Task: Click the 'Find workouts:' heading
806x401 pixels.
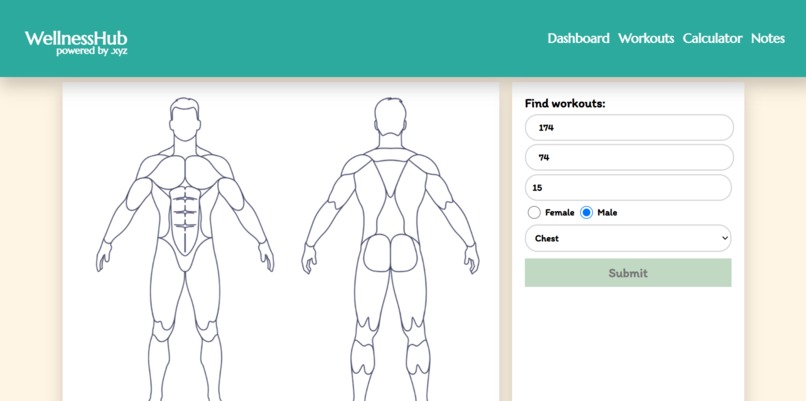Action: (x=565, y=103)
